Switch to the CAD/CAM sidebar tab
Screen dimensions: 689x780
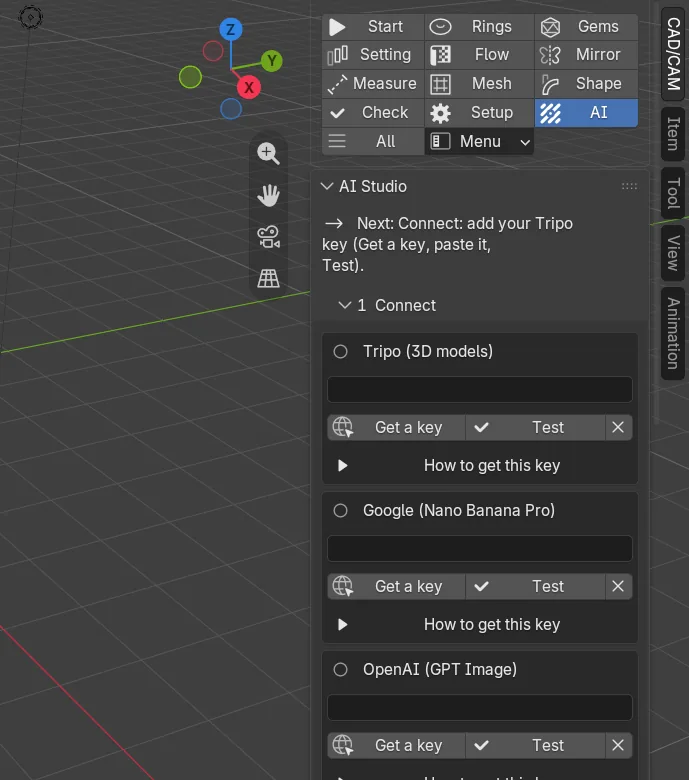point(673,54)
